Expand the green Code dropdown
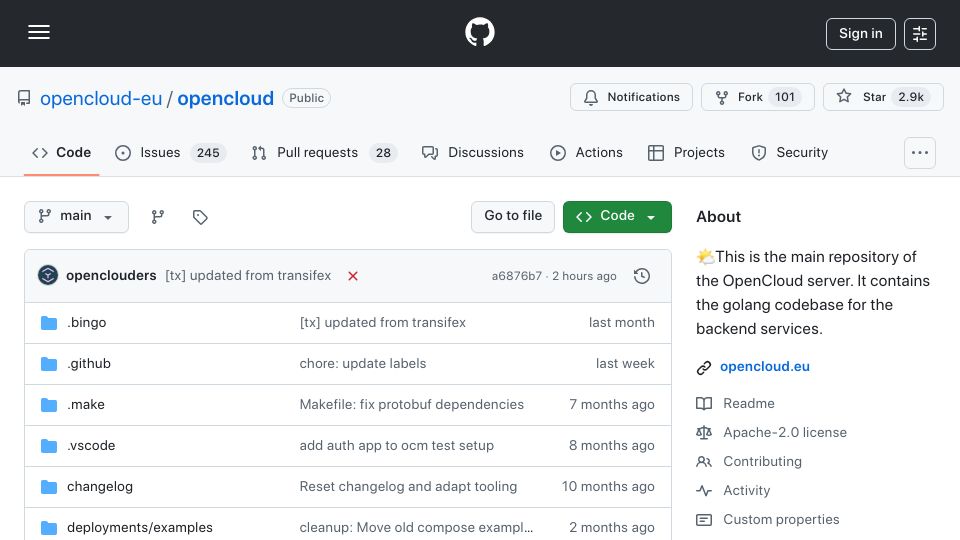The width and height of the screenshot is (960, 540). (617, 217)
